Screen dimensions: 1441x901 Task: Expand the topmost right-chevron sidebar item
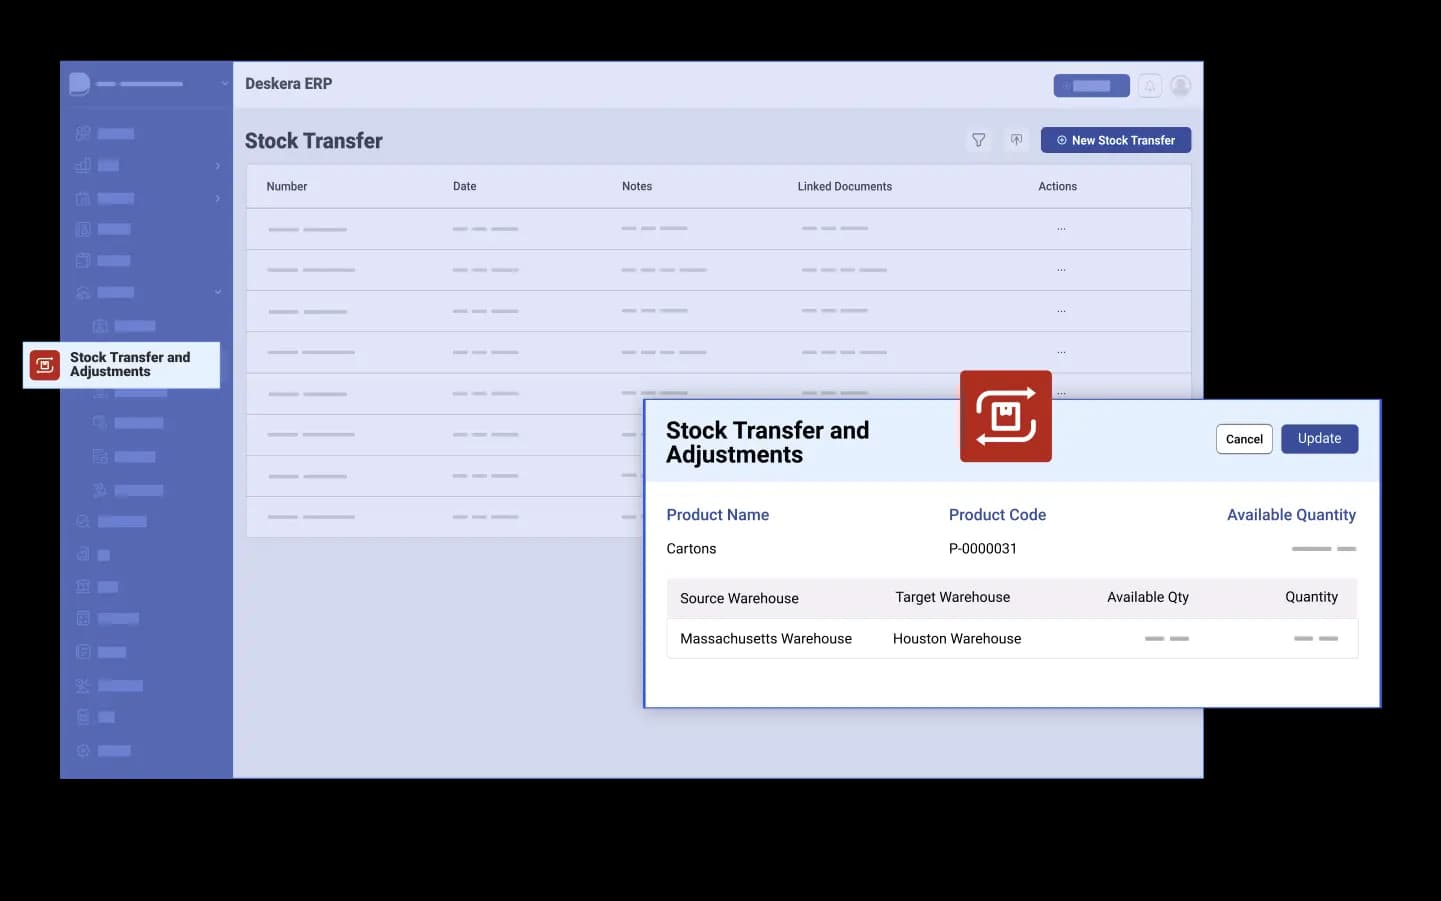(x=218, y=166)
